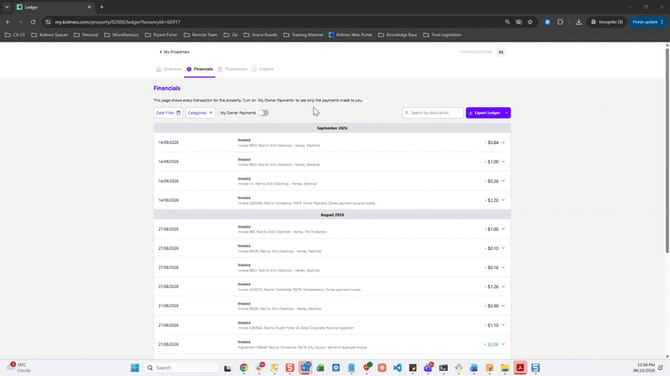Screen dimensions: 670x376
Task: Open the Export Ledger dropdown arrow
Action: pos(507,113)
